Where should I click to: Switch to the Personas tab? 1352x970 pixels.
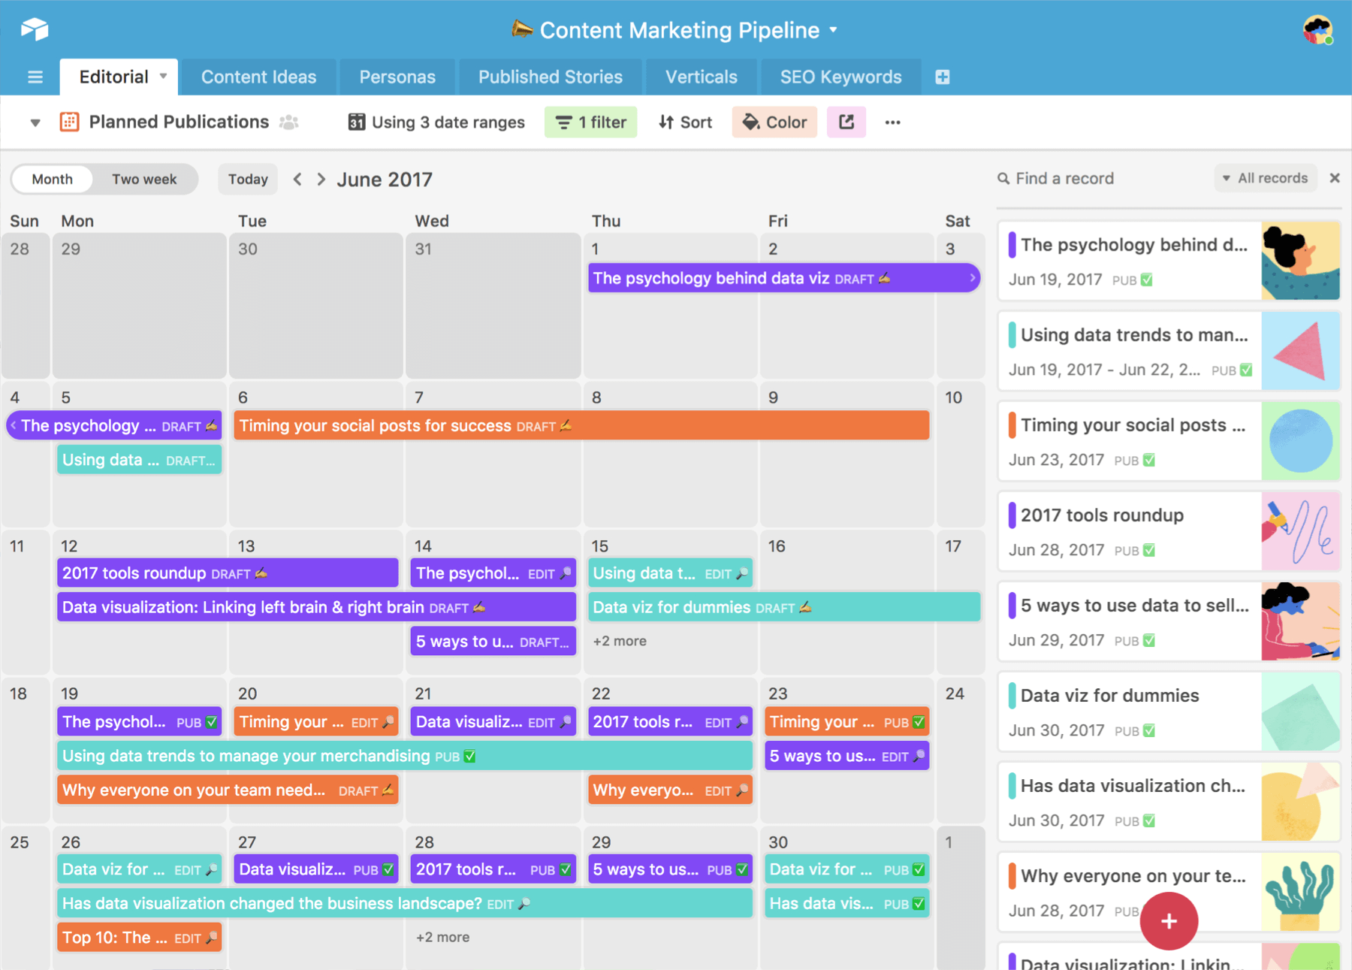coord(397,77)
